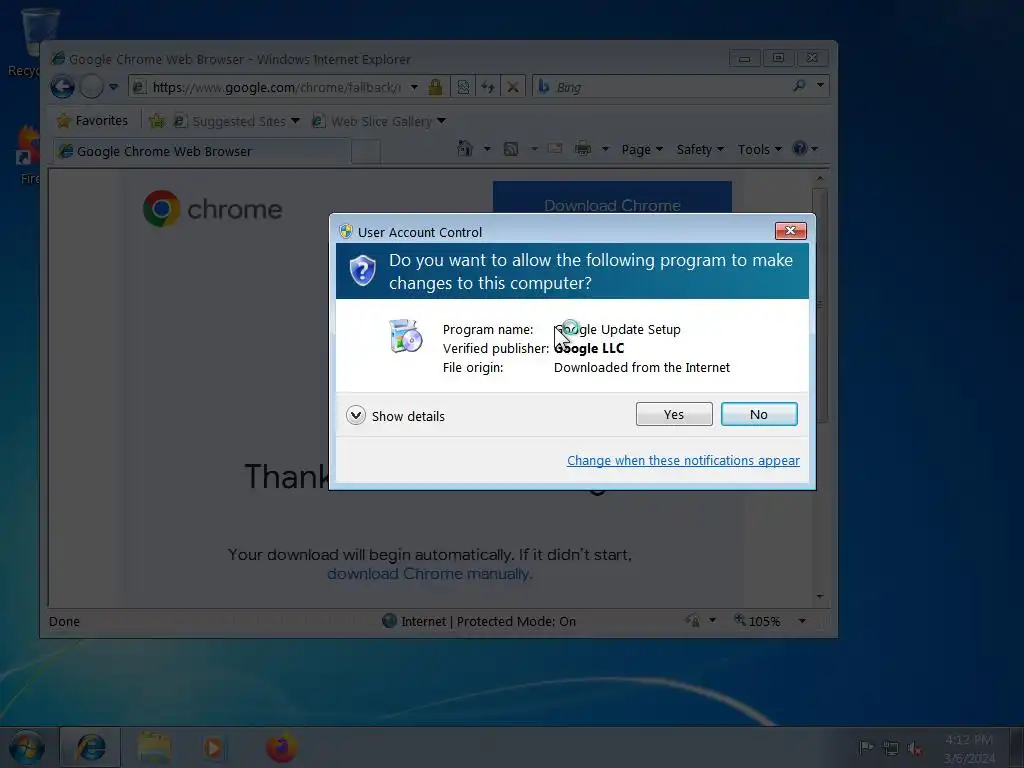
Task: Click Download Chrome button on web page
Action: 612,198
